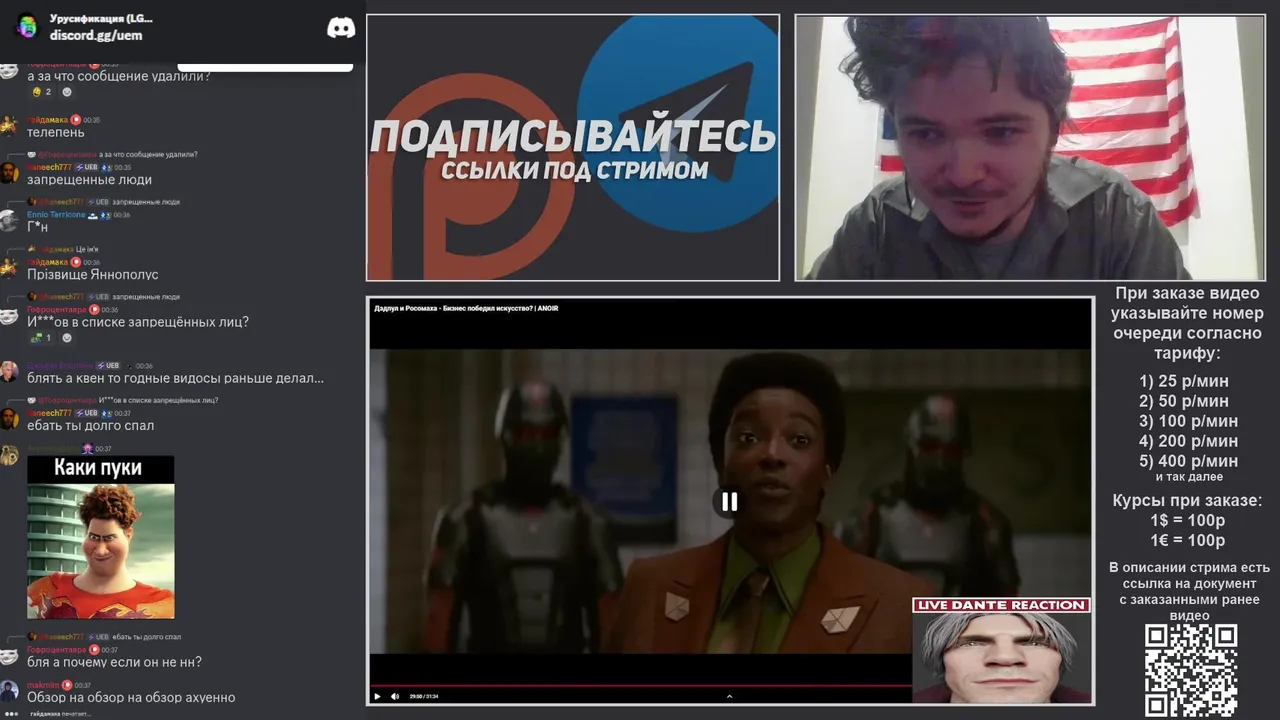This screenshot has width=1280, height=720.
Task: Jump to the reply preview 'ебать ты долго спал'
Action: [x=146, y=637]
